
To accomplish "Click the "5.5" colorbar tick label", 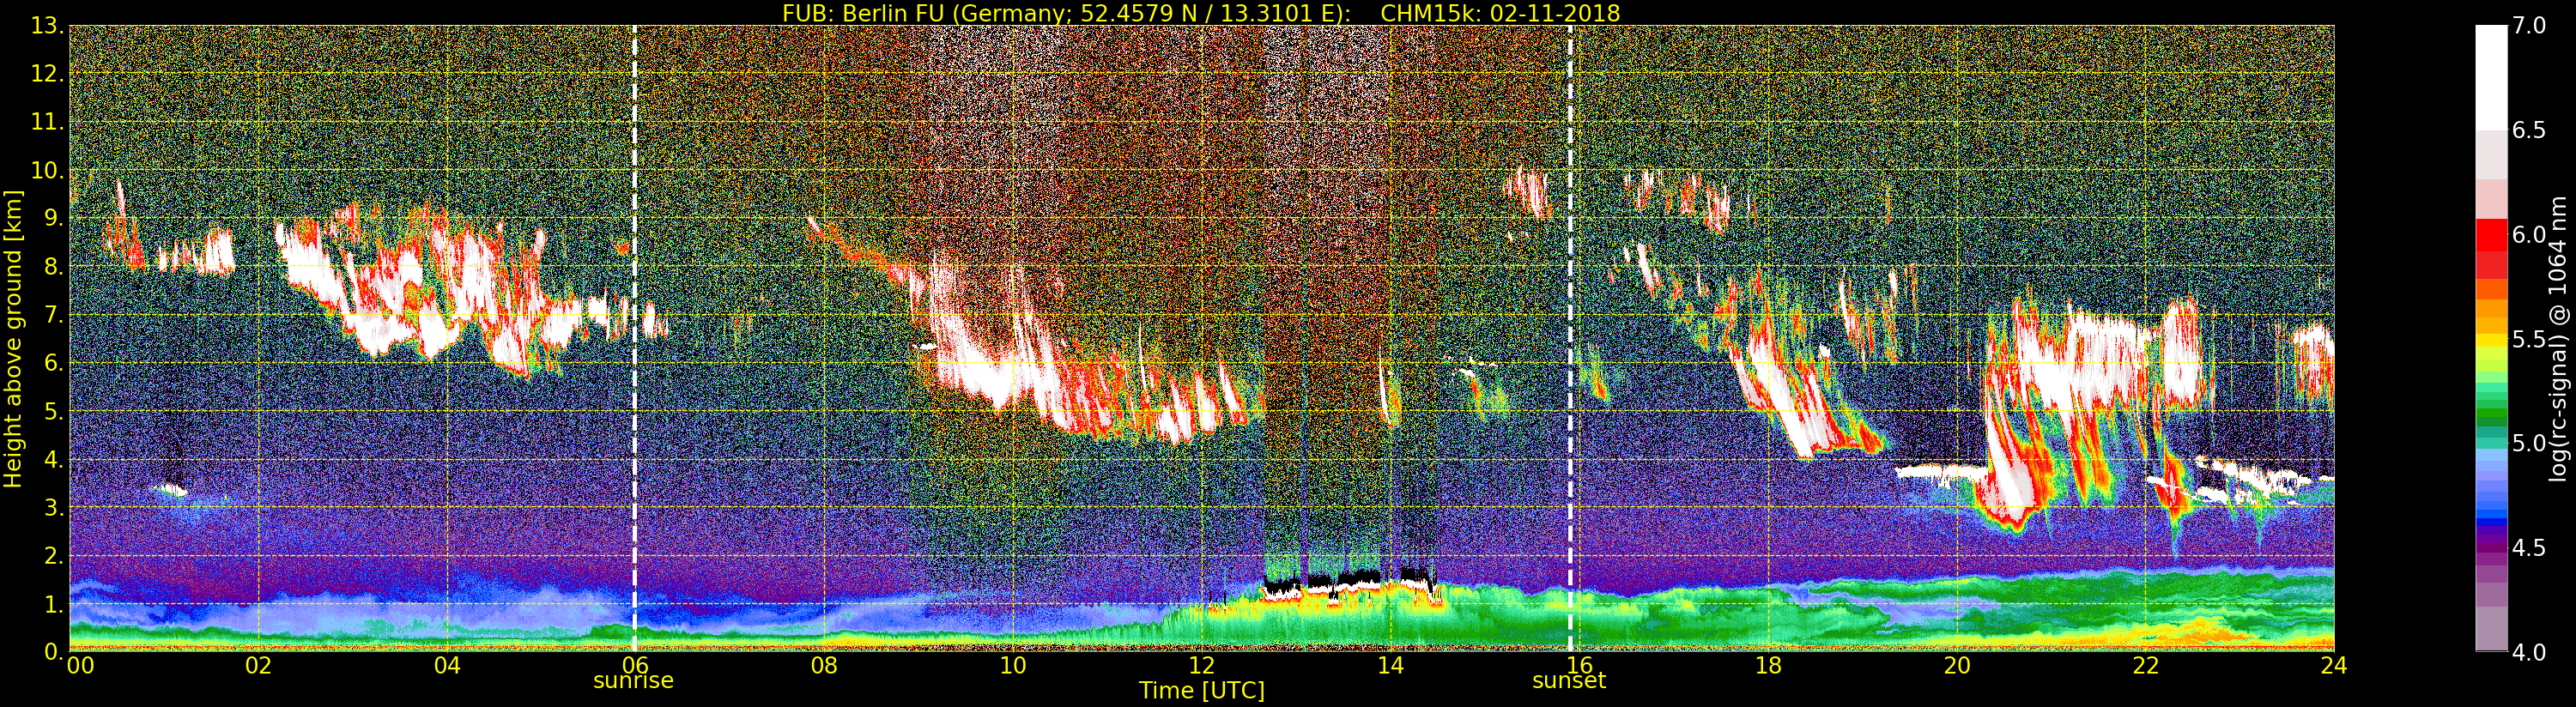I will [x=2529, y=340].
